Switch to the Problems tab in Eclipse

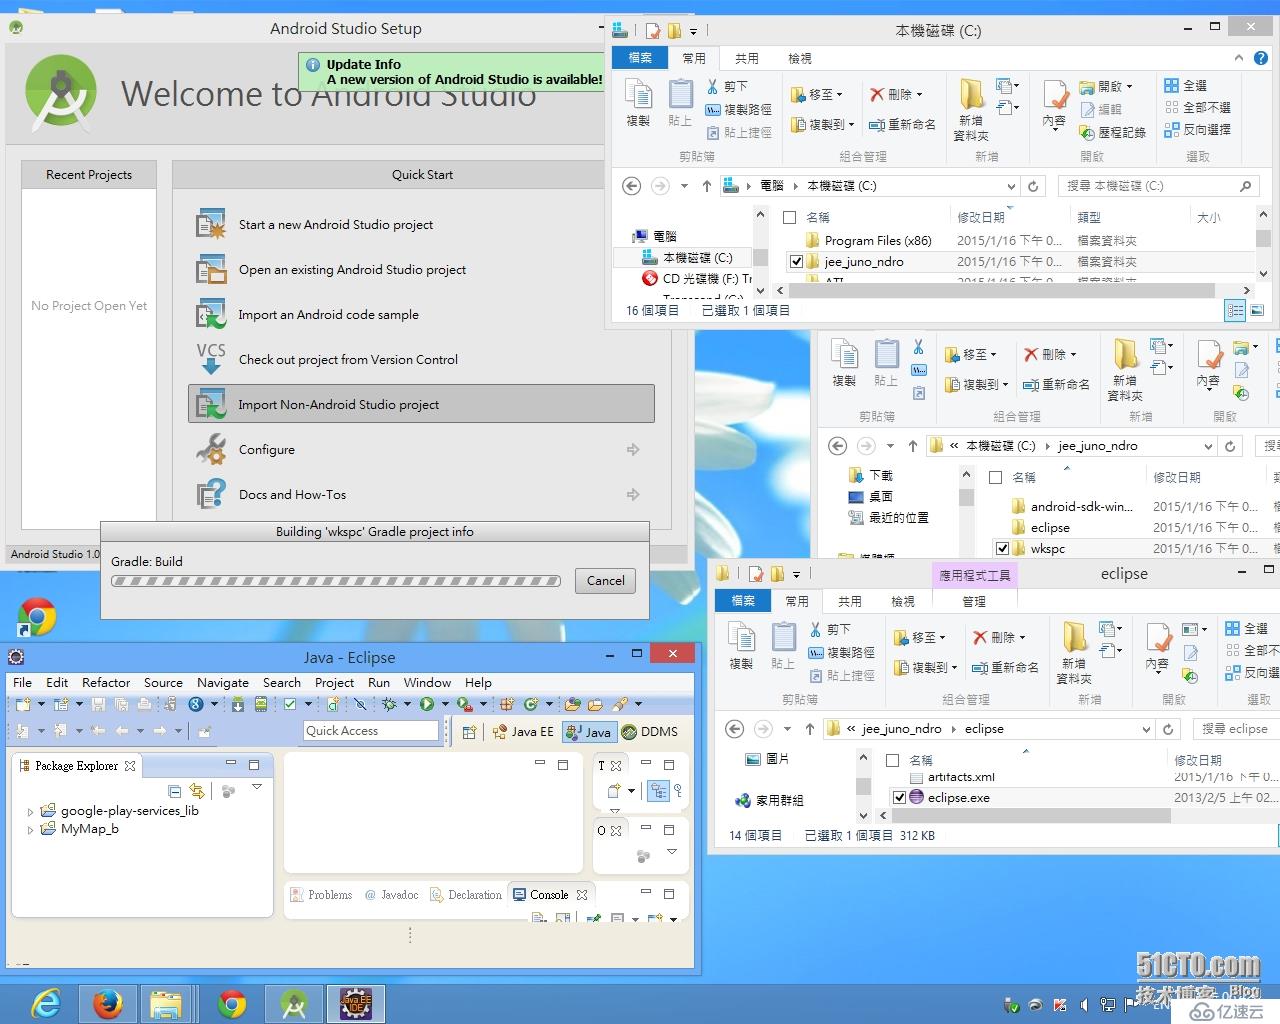coord(321,895)
